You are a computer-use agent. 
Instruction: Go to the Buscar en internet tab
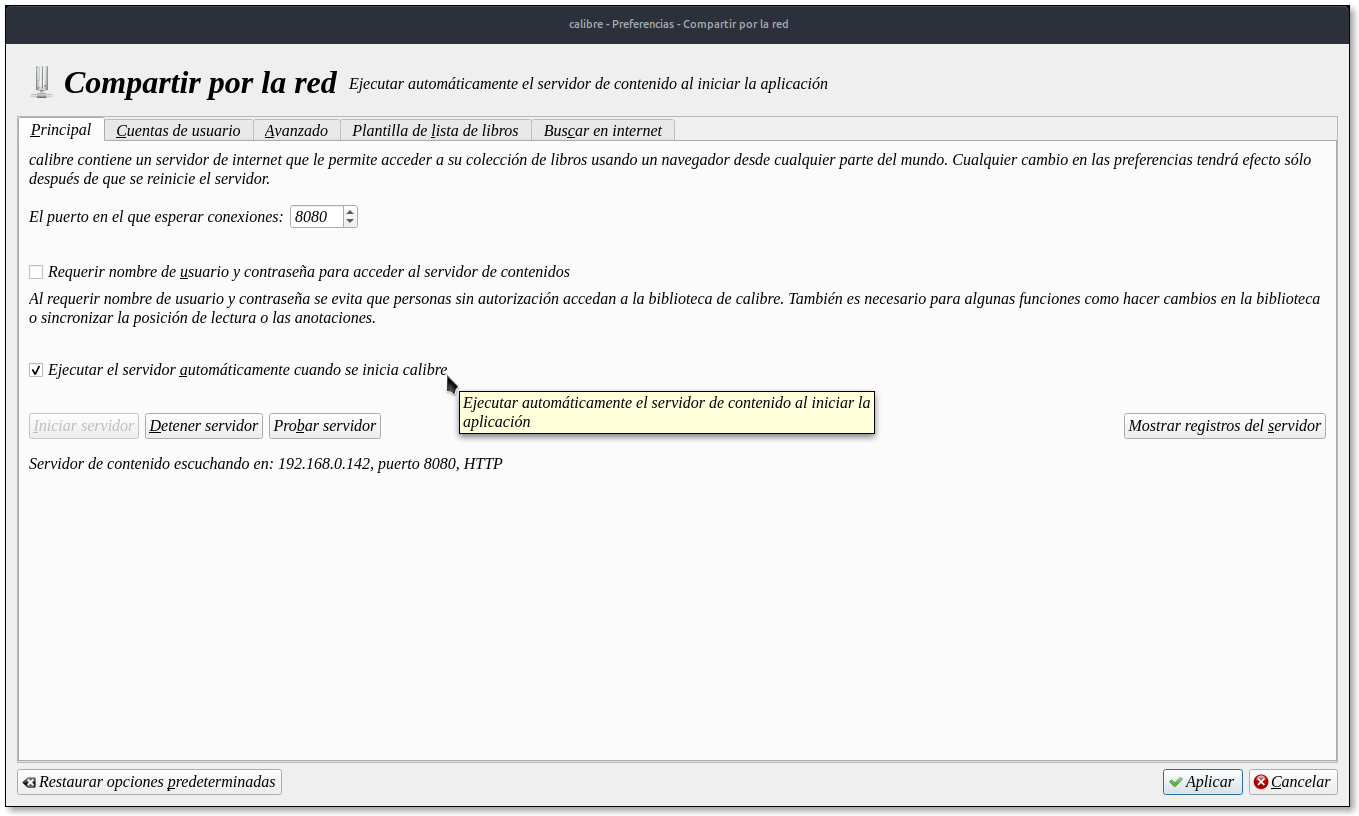pos(603,130)
